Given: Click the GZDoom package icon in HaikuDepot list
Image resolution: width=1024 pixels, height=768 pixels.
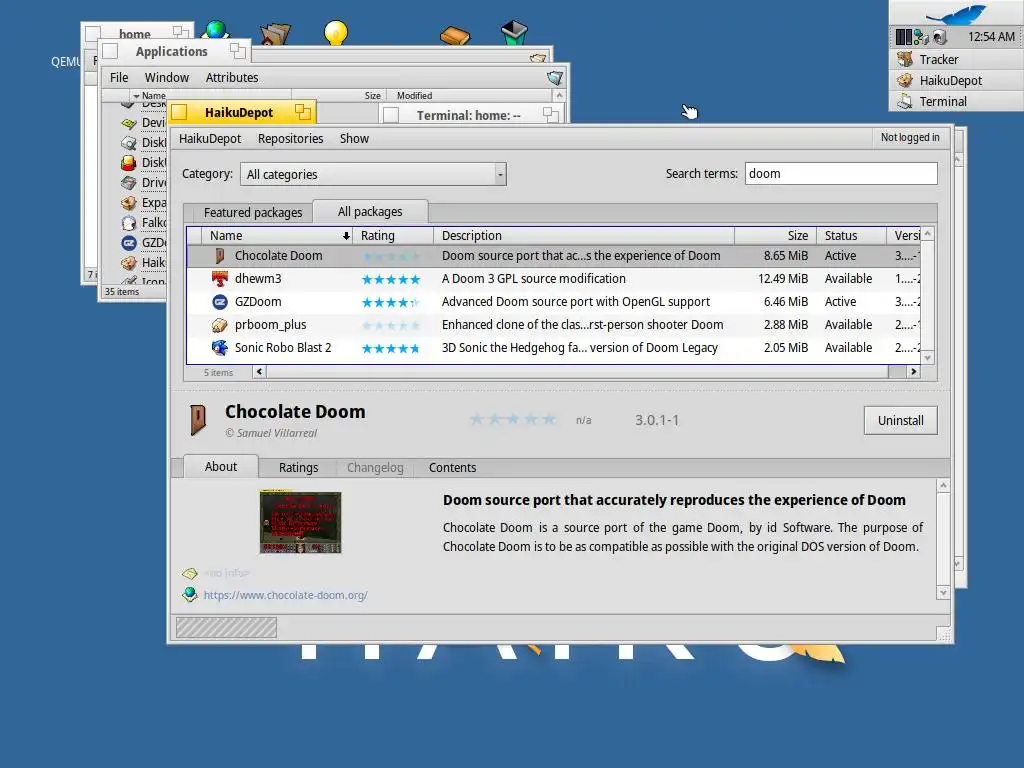Looking at the screenshot, I should pos(220,302).
